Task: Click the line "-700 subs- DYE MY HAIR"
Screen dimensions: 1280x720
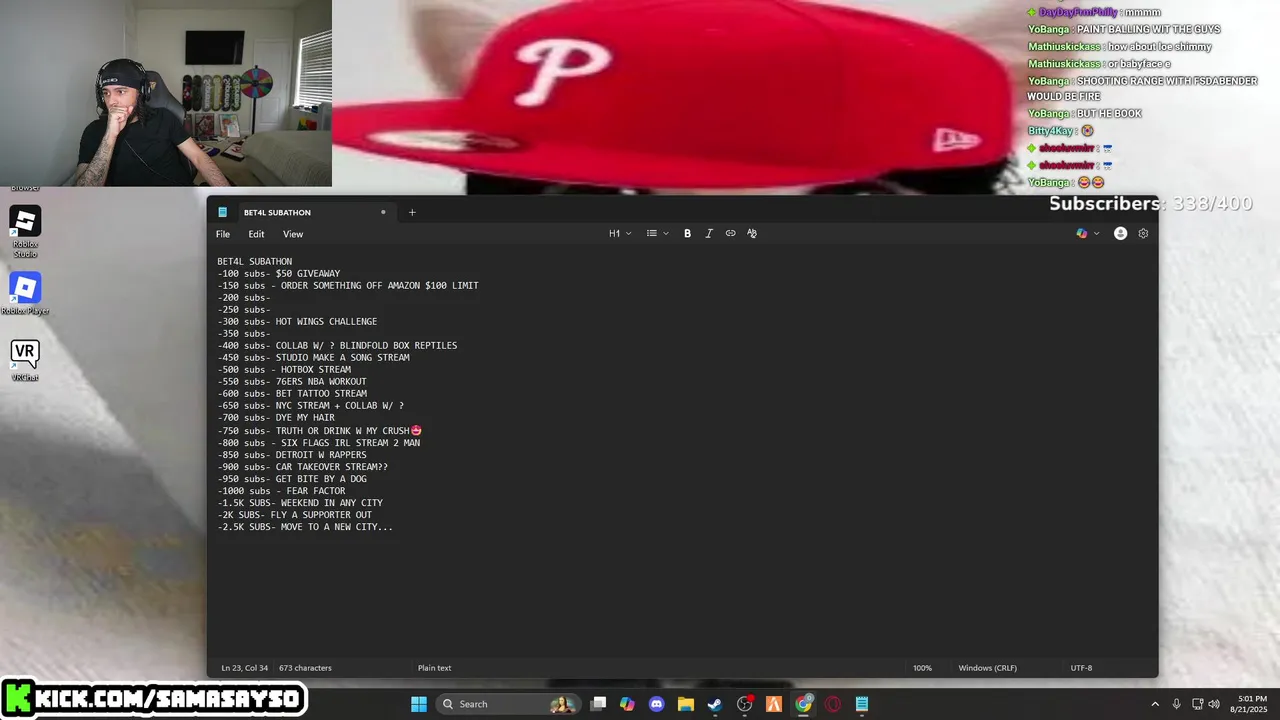Action: point(276,418)
